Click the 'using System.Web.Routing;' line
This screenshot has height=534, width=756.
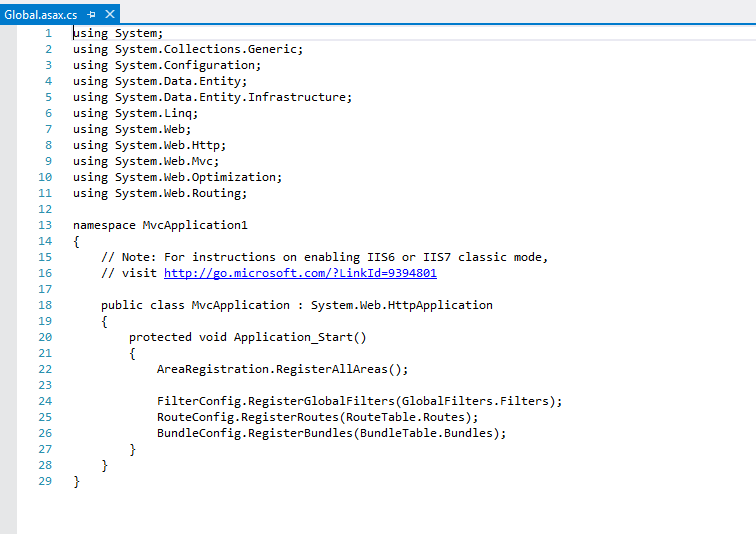(x=160, y=193)
